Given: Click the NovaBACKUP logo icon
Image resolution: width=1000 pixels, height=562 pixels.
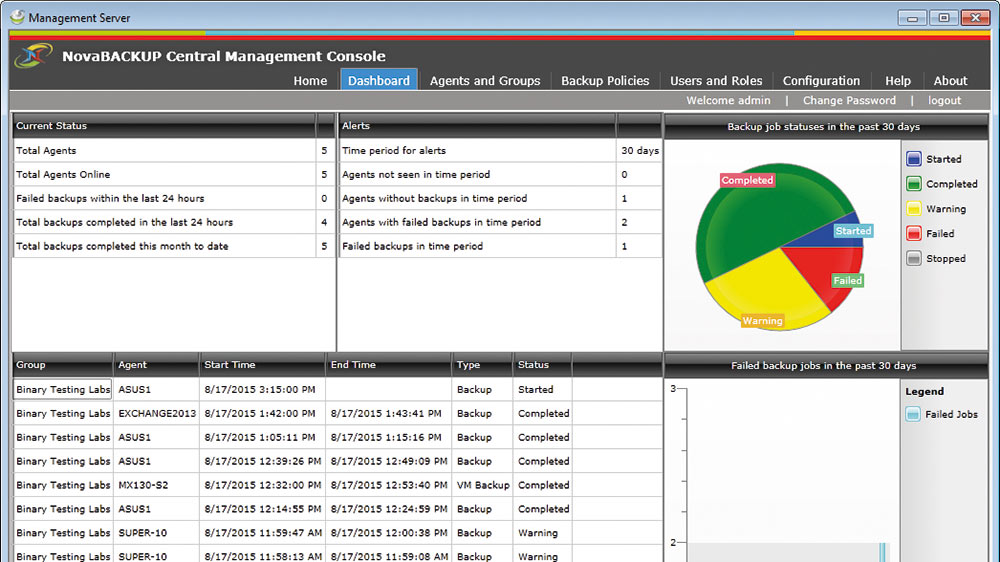Looking at the screenshot, I should (33, 56).
